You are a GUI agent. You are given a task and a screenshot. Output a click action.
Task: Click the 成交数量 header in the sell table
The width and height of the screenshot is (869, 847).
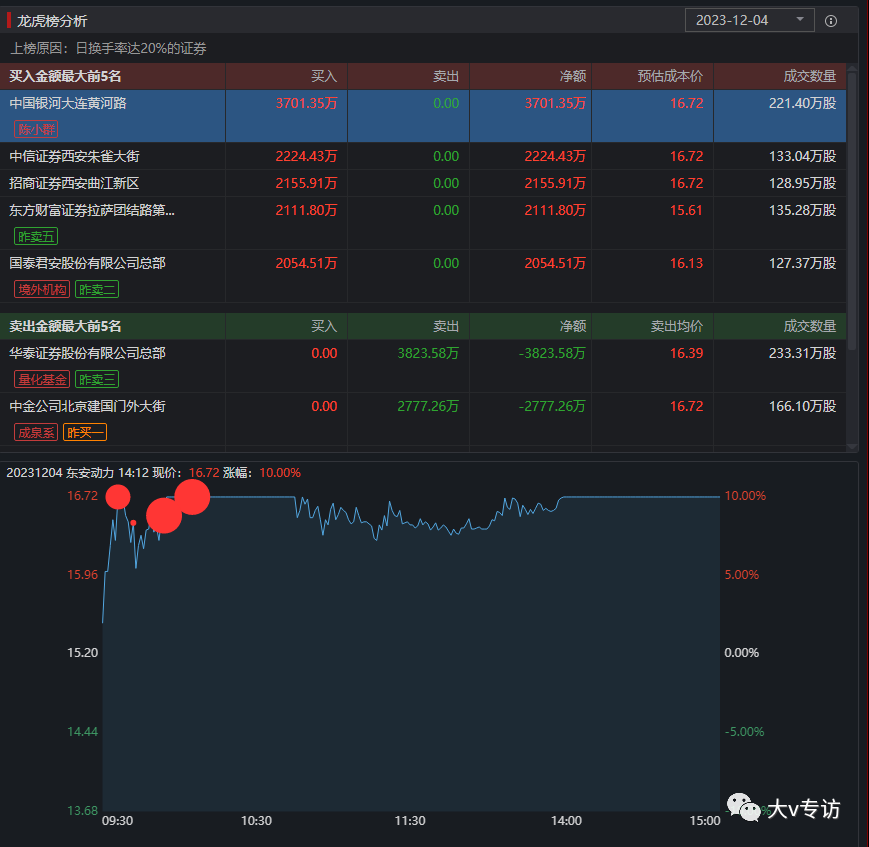(810, 326)
